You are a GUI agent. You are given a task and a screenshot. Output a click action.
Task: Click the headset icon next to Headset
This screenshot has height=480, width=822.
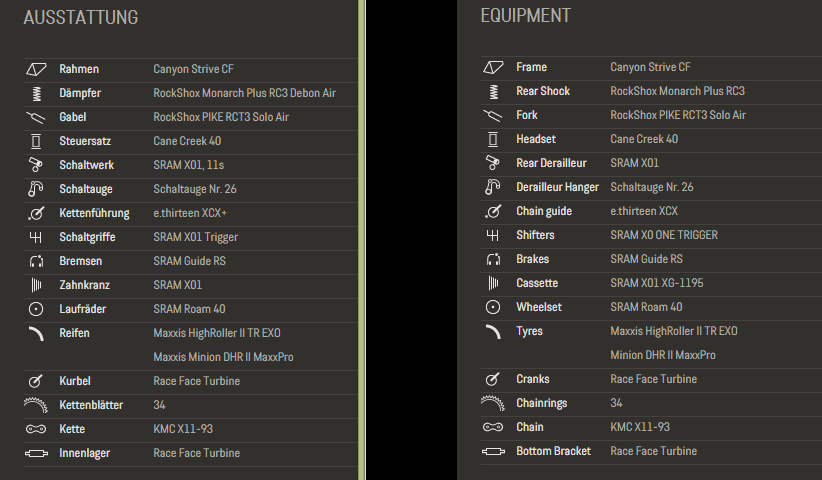click(x=493, y=139)
